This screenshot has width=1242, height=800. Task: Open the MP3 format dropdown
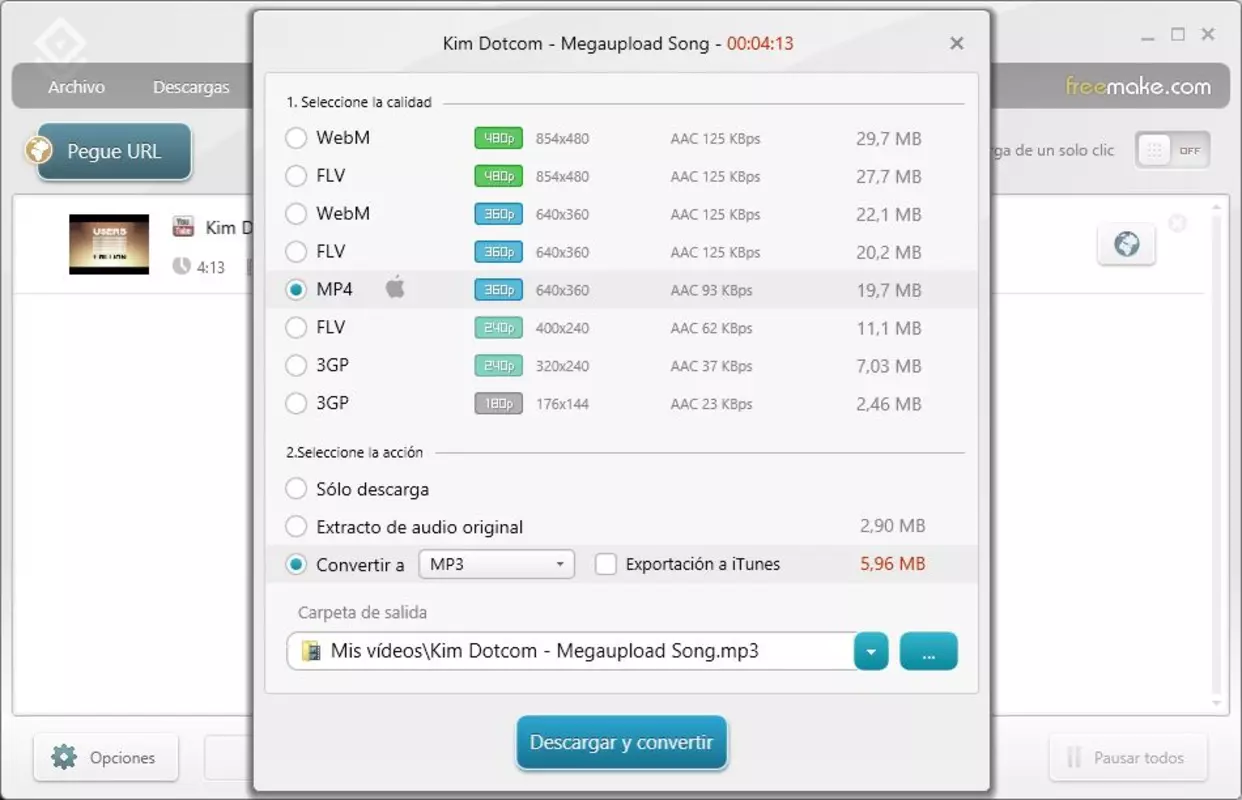click(x=497, y=564)
